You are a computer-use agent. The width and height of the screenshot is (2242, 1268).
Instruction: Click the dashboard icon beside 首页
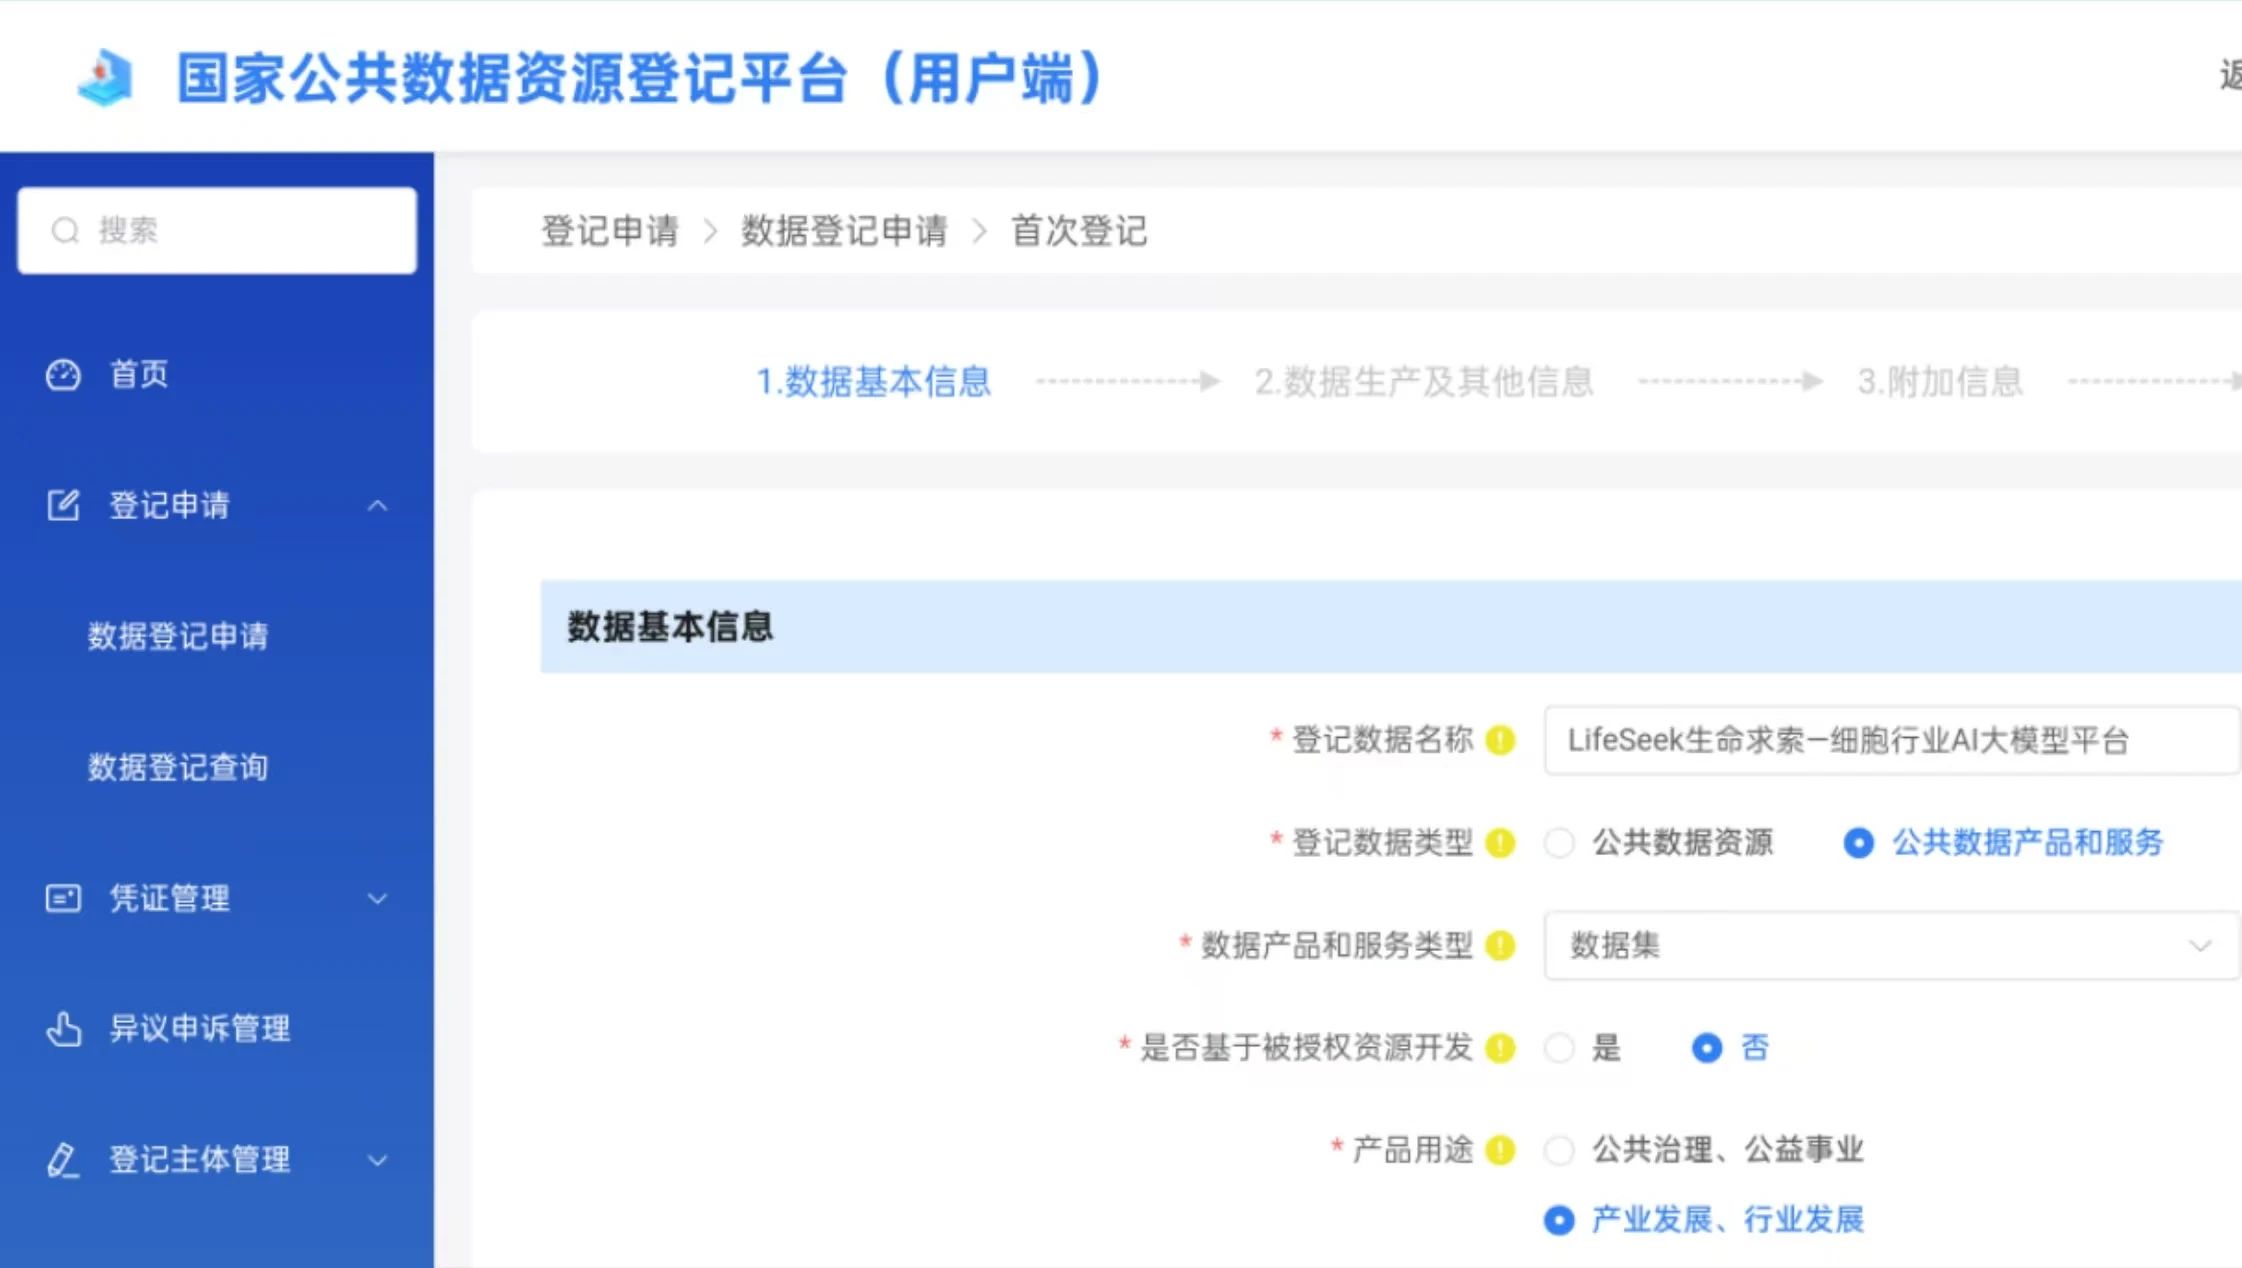(63, 375)
